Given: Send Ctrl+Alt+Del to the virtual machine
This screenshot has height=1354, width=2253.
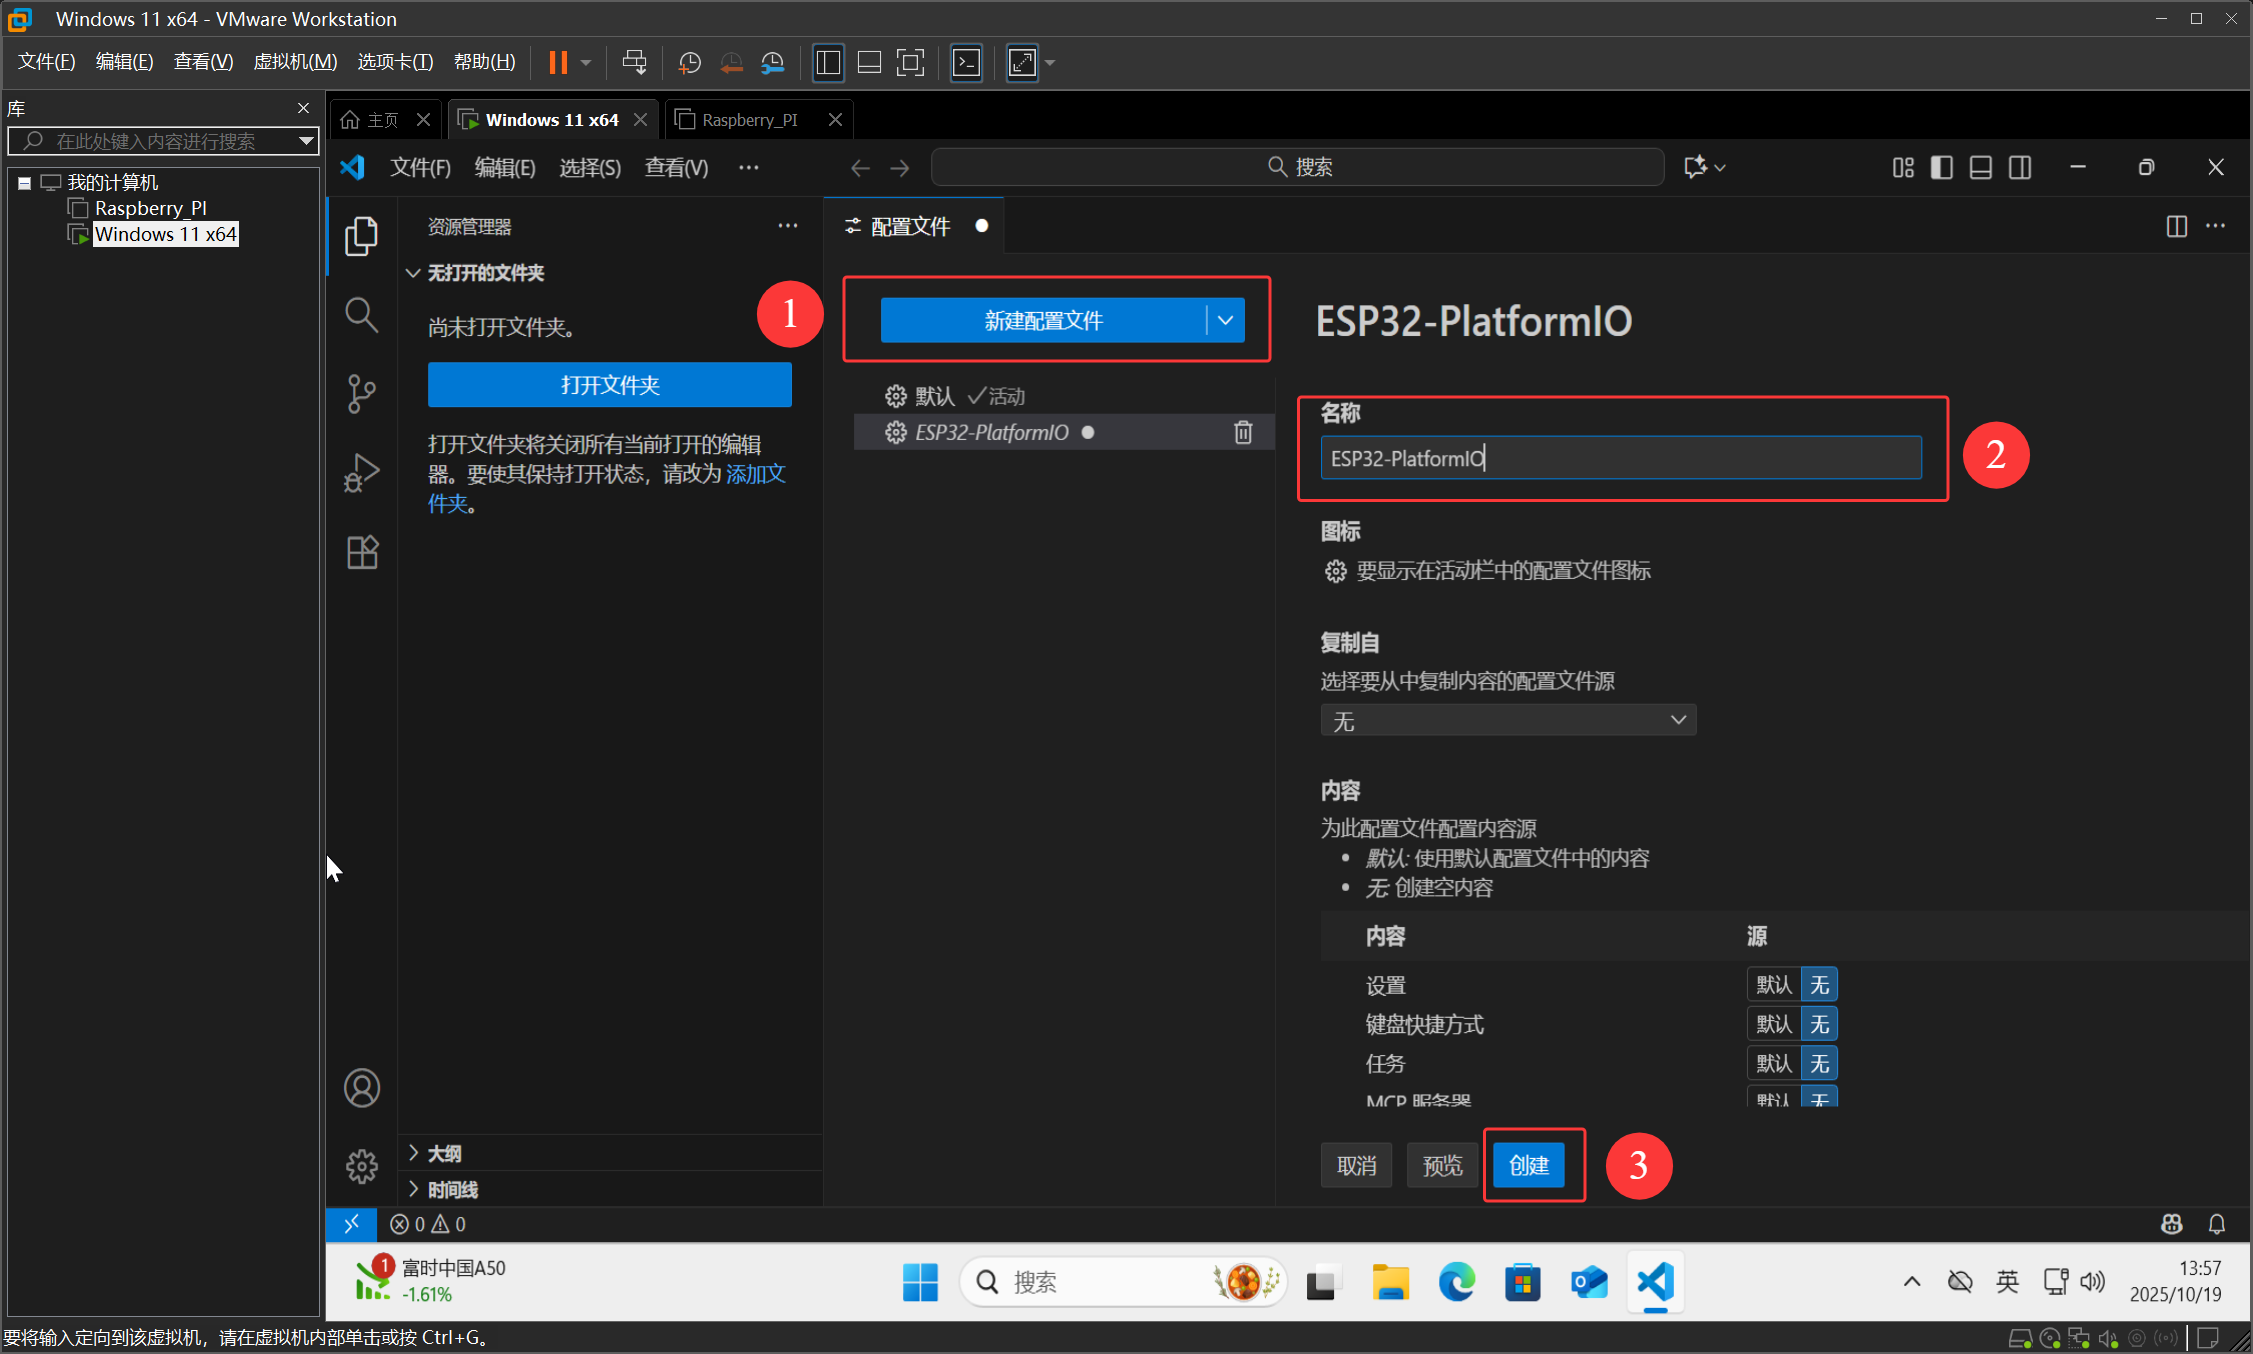Looking at the screenshot, I should click(x=634, y=63).
